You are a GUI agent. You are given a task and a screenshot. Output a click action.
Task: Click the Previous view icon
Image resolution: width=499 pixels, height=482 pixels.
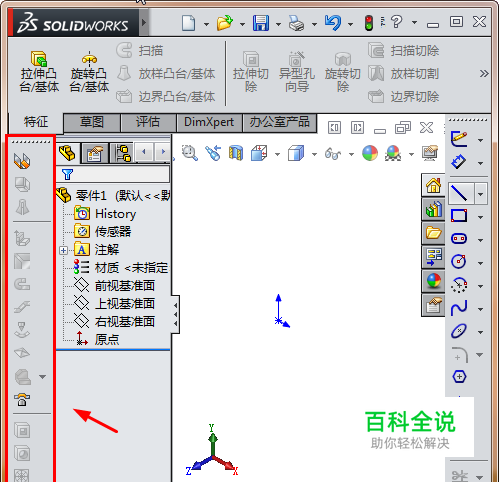(213, 153)
